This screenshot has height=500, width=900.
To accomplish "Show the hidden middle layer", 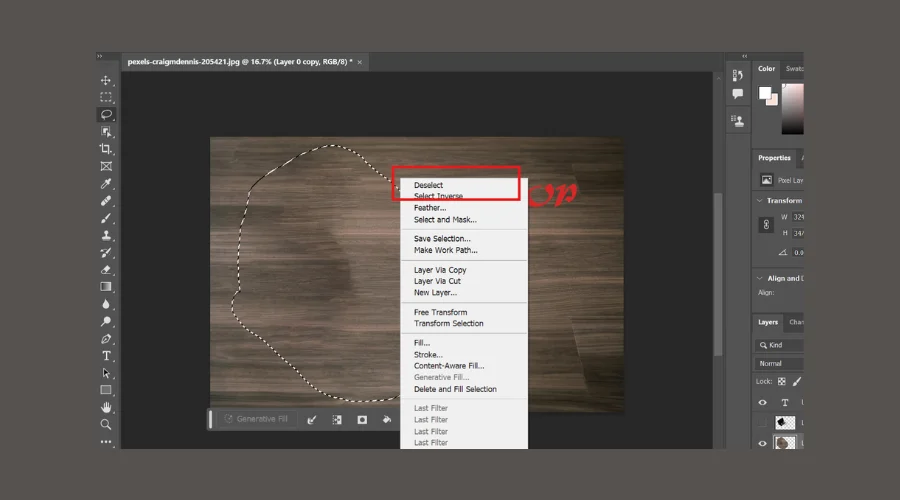I will [762, 423].
